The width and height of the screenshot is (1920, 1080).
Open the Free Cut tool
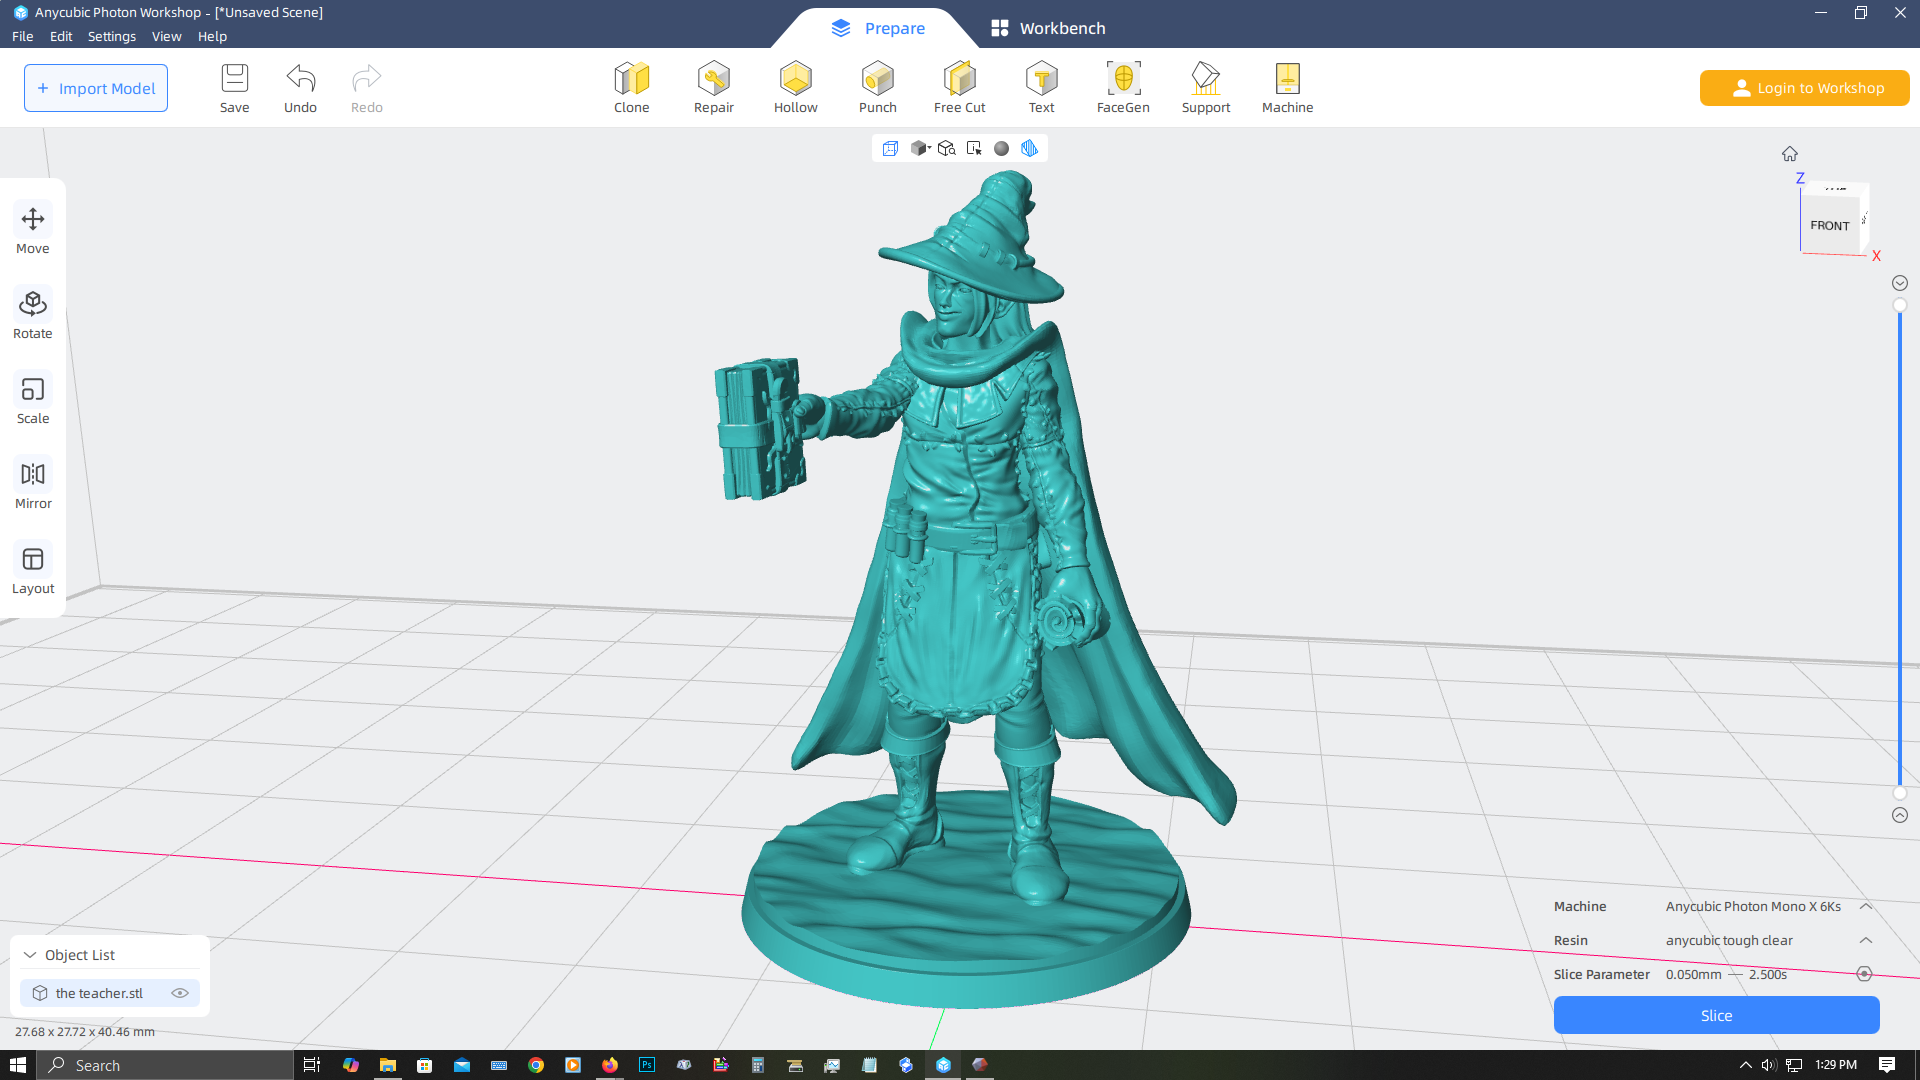(959, 88)
